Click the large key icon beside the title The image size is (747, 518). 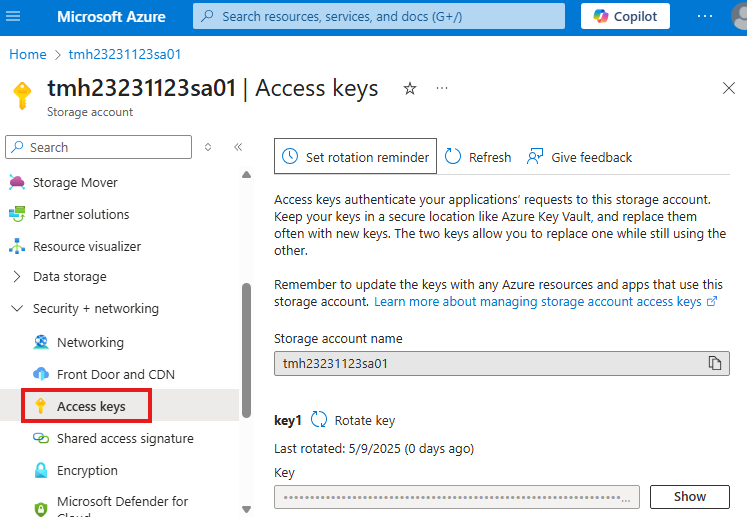point(22,96)
